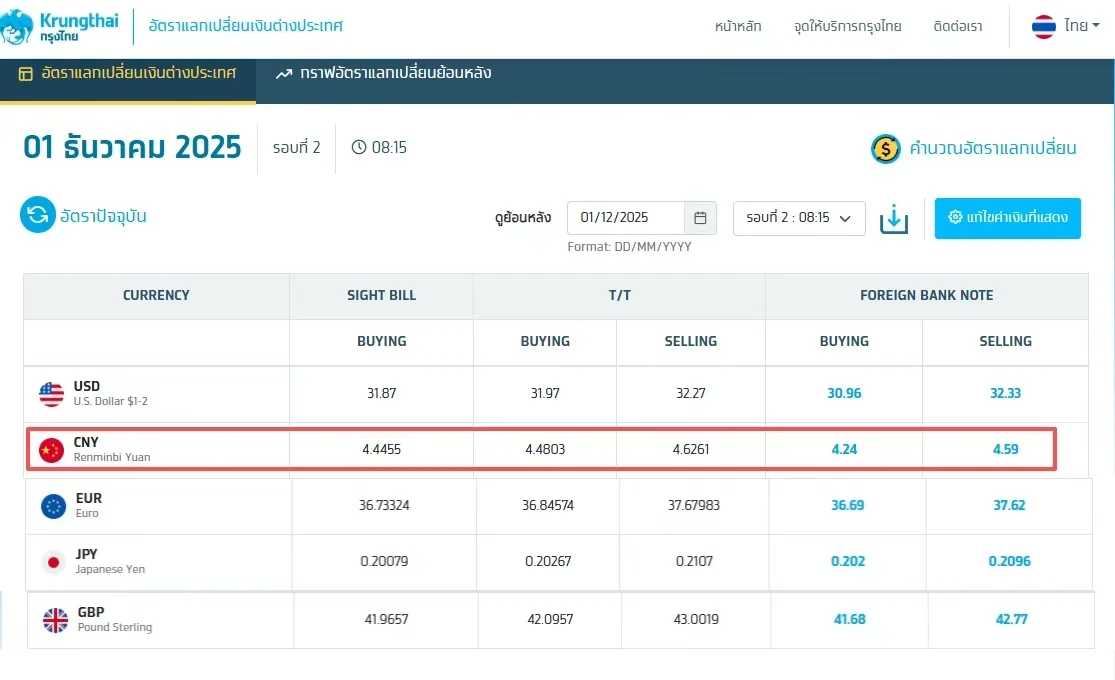This screenshot has width=1115, height=680.
Task: Click JPY sight bill value 0.20079
Action: (384, 561)
